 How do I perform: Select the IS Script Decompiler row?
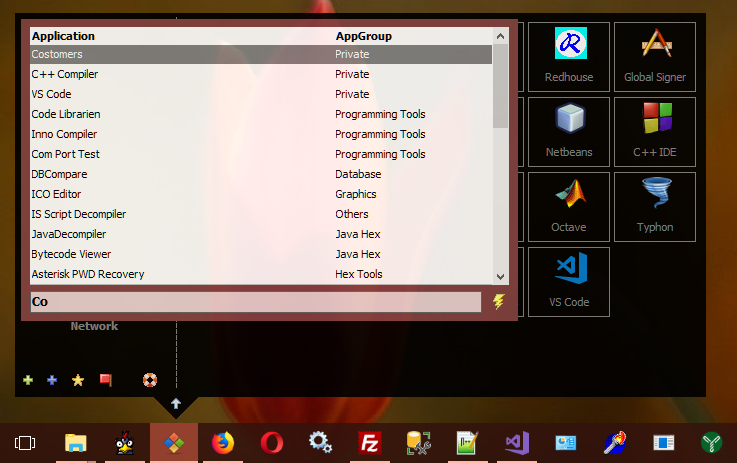click(x=261, y=214)
